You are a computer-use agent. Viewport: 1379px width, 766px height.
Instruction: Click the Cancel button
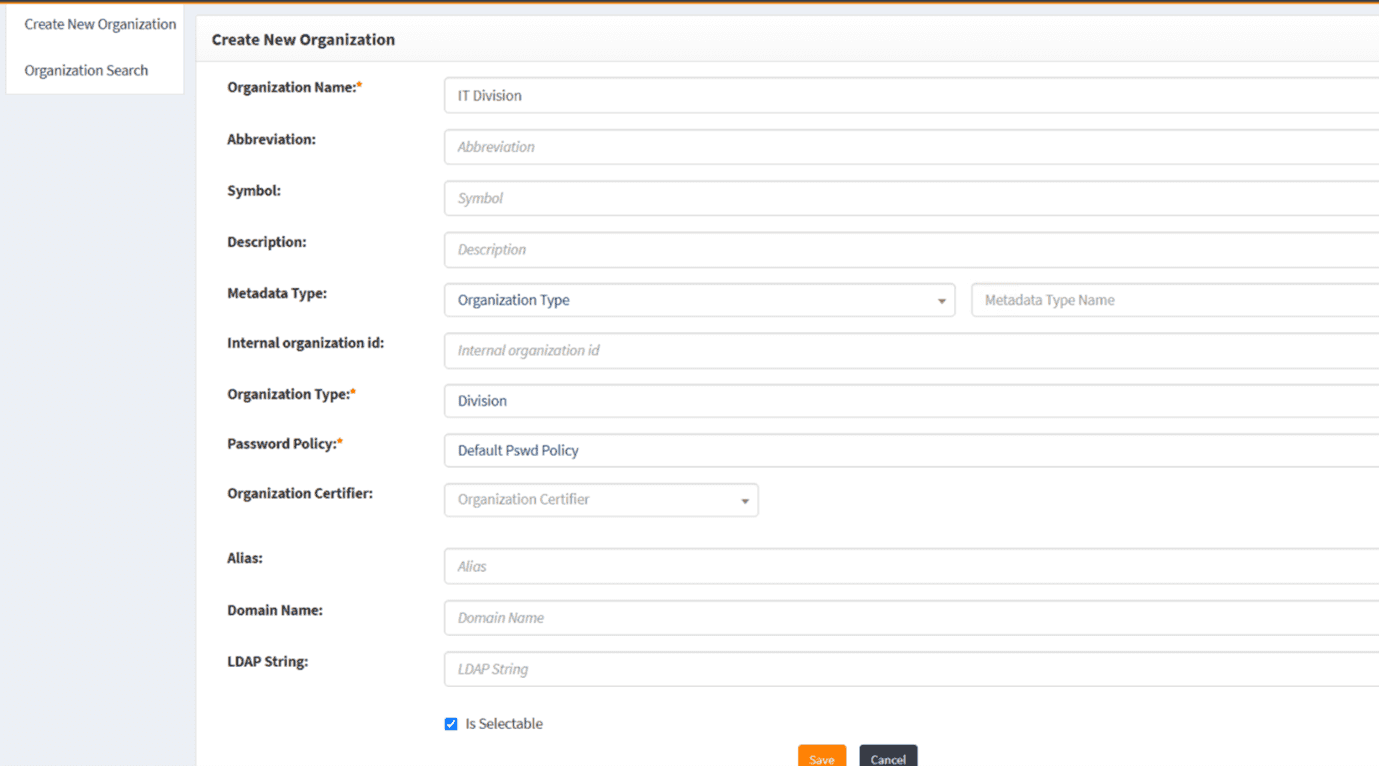[x=887, y=758]
